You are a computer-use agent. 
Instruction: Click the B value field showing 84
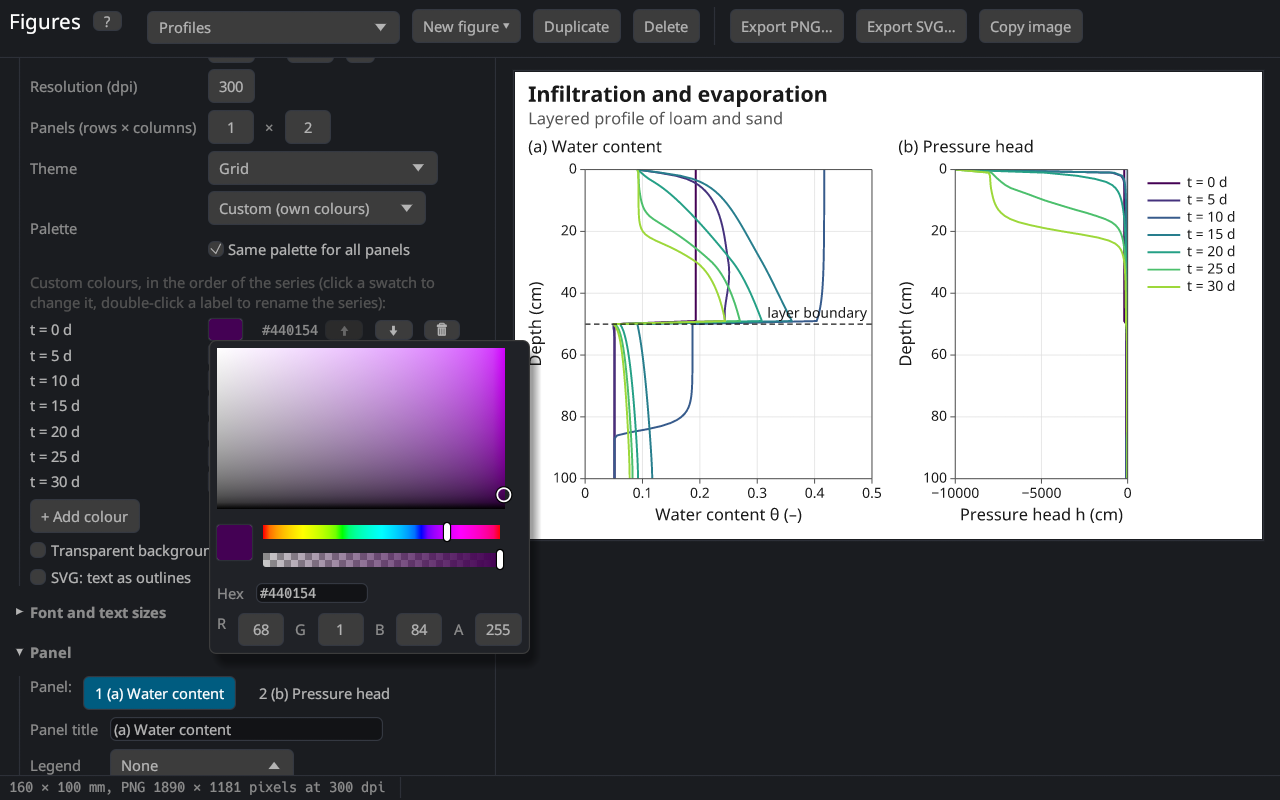419,629
